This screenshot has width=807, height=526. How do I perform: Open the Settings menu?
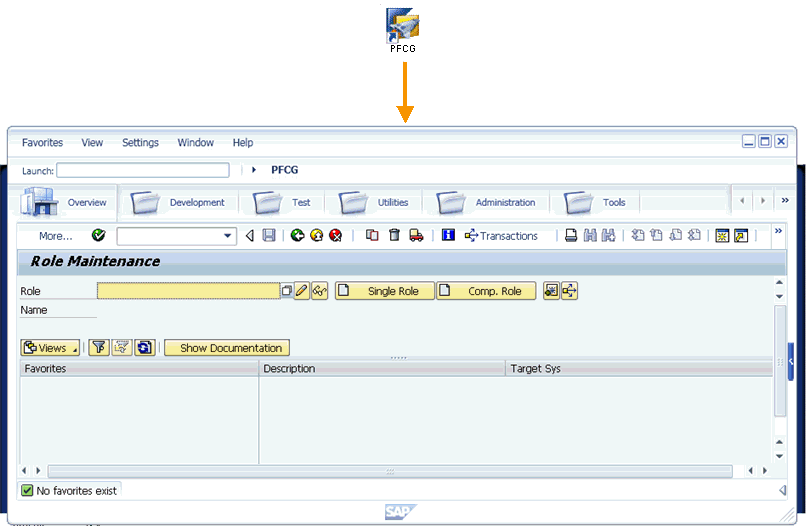tap(140, 143)
